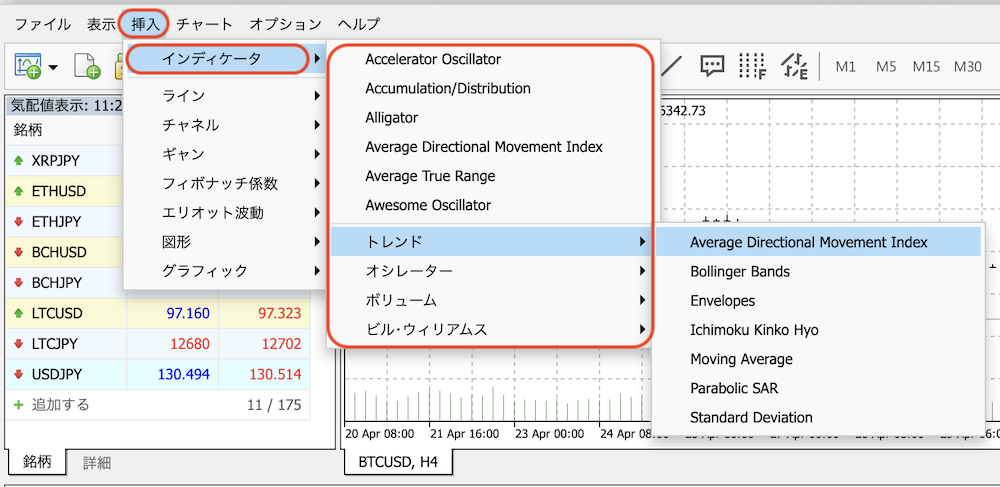Expand the オシレーター submenu arrow
The height and width of the screenshot is (487, 1000).
coord(642,272)
